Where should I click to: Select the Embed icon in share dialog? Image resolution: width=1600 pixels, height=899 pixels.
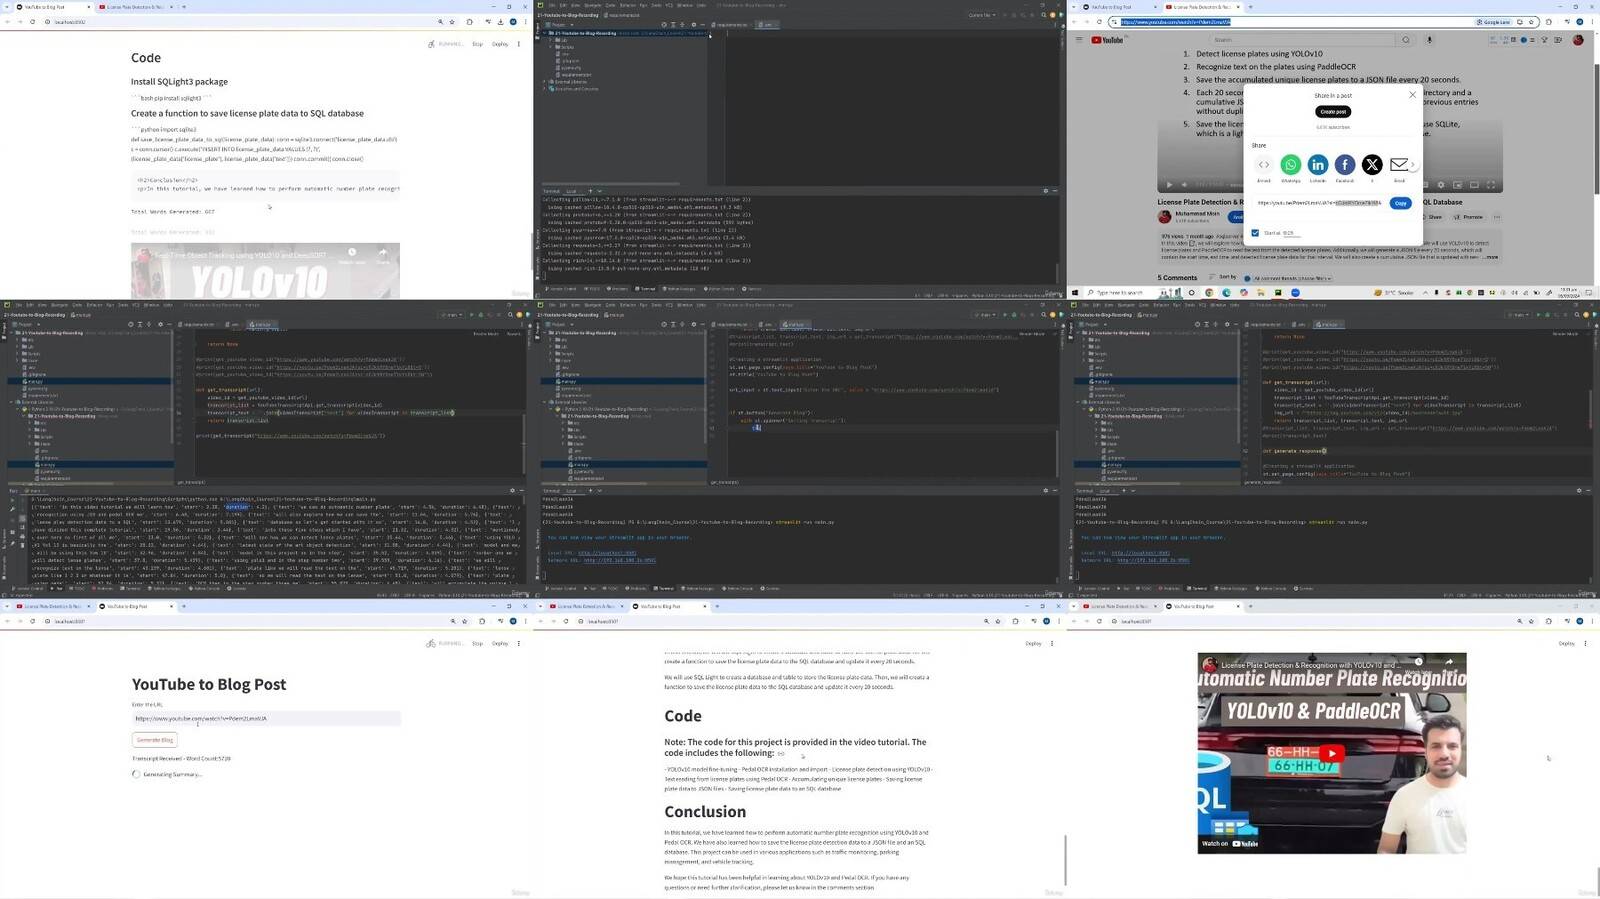point(1264,165)
